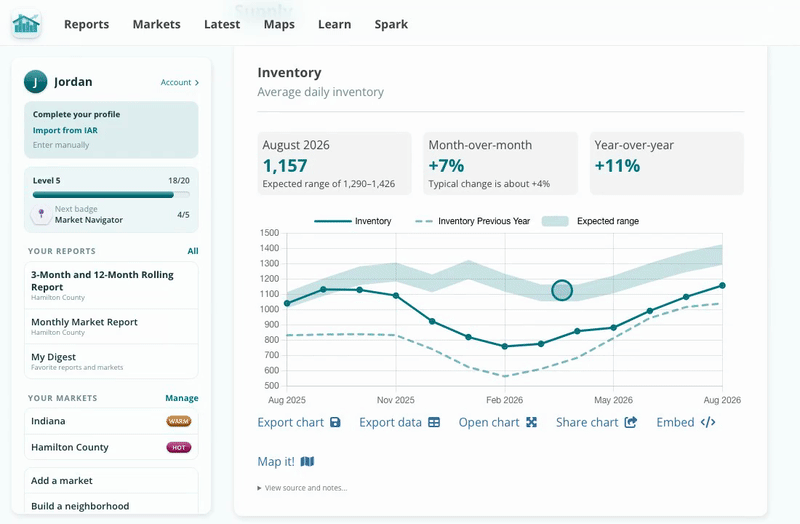The height and width of the screenshot is (524, 800).
Task: Expand View source and notes
Action: point(302,488)
